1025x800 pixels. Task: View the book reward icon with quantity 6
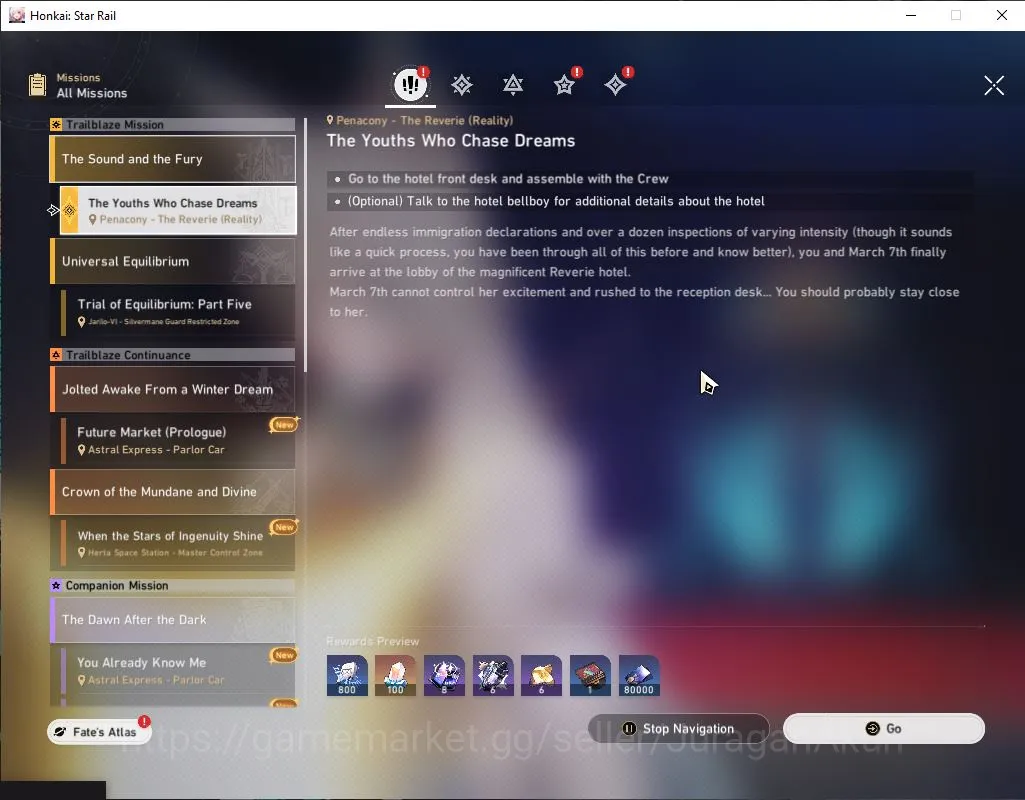(x=541, y=676)
